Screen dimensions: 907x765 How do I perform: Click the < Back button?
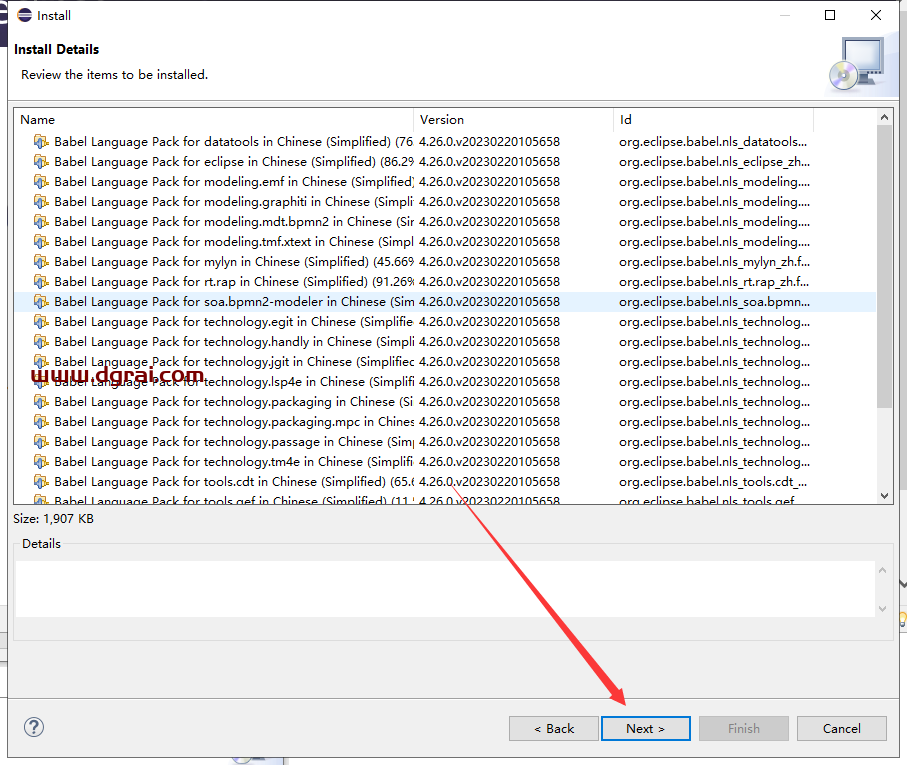pos(554,729)
